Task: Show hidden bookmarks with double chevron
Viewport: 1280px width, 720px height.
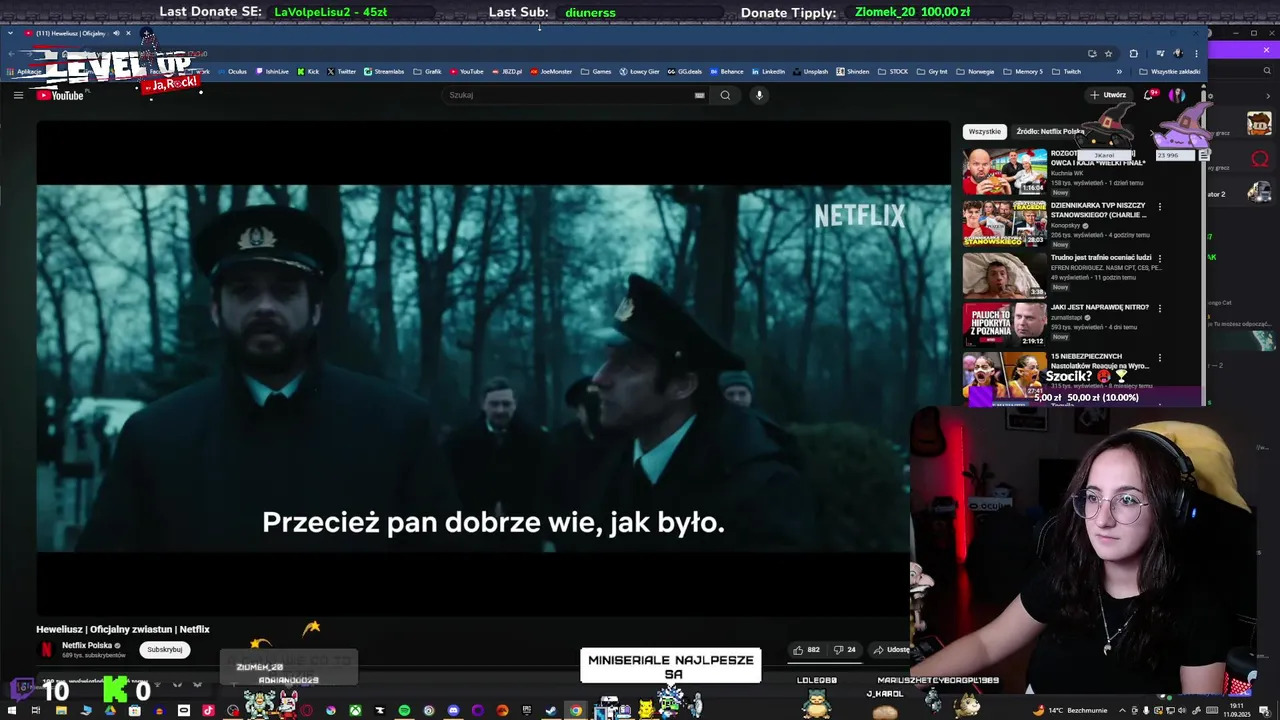Action: pyautogui.click(x=1119, y=72)
